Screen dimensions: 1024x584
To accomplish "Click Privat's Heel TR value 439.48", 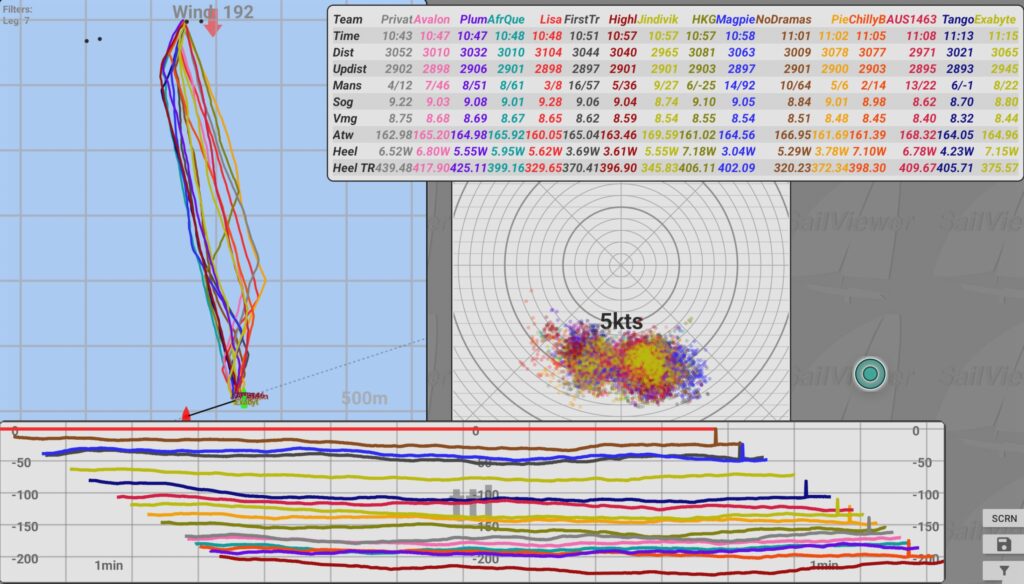I will 394,168.
